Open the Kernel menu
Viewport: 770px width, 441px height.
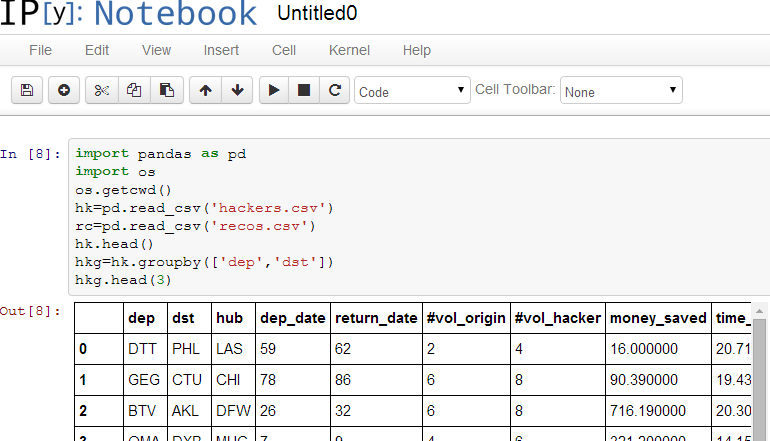[x=349, y=50]
